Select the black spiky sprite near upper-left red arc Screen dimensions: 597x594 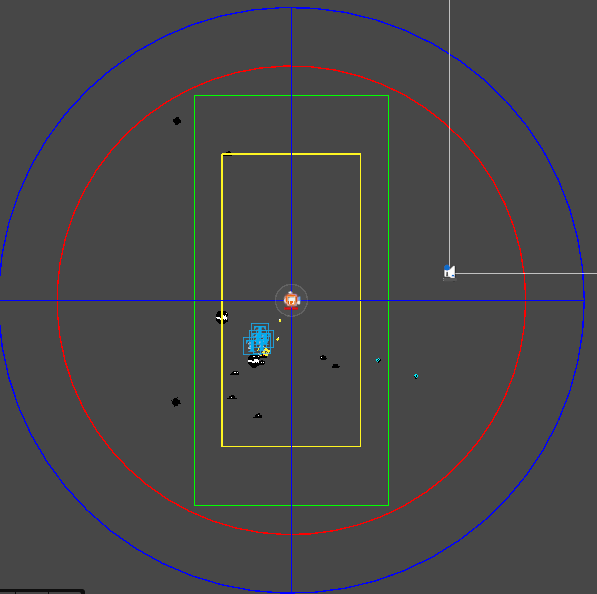(x=177, y=121)
